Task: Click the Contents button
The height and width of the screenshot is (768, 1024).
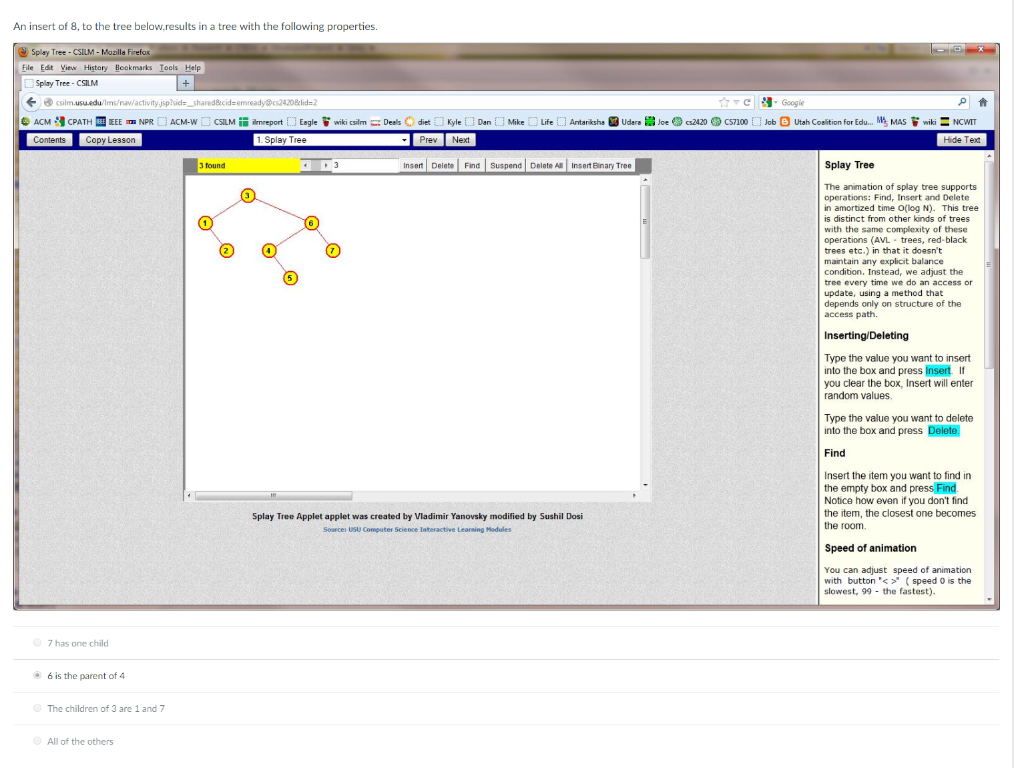Action: coord(50,140)
